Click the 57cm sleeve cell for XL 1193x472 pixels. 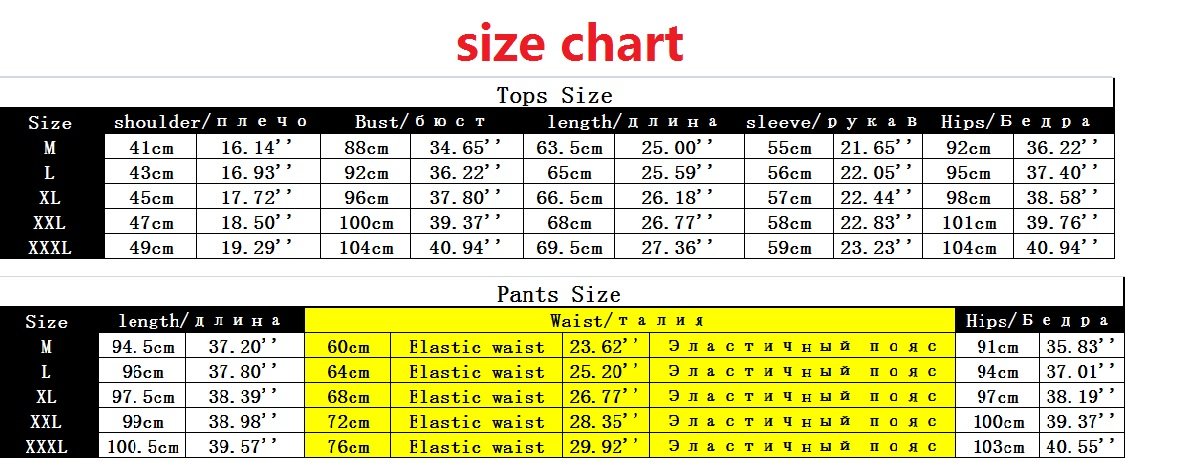coord(789,197)
